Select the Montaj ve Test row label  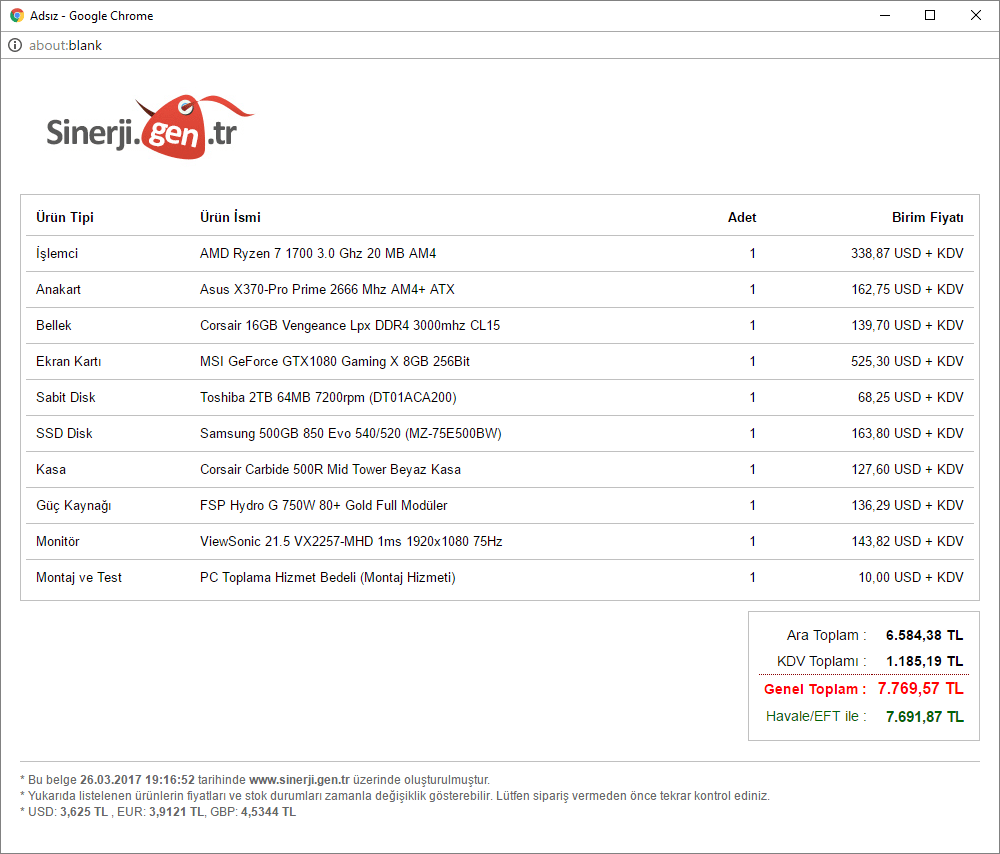[x=78, y=578]
